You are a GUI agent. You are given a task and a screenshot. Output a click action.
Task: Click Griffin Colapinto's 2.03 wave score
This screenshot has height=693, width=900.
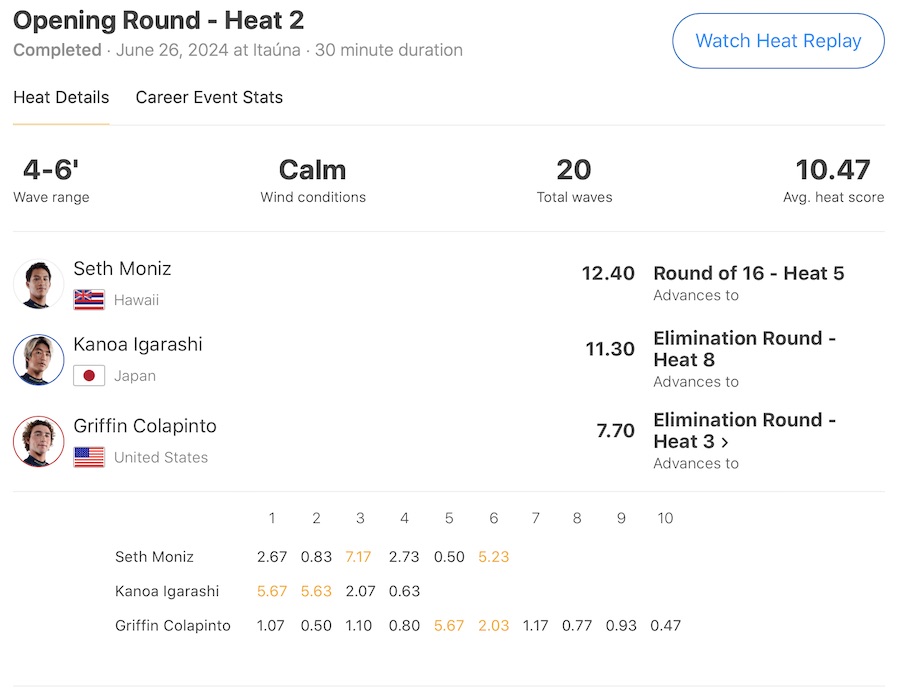click(493, 625)
